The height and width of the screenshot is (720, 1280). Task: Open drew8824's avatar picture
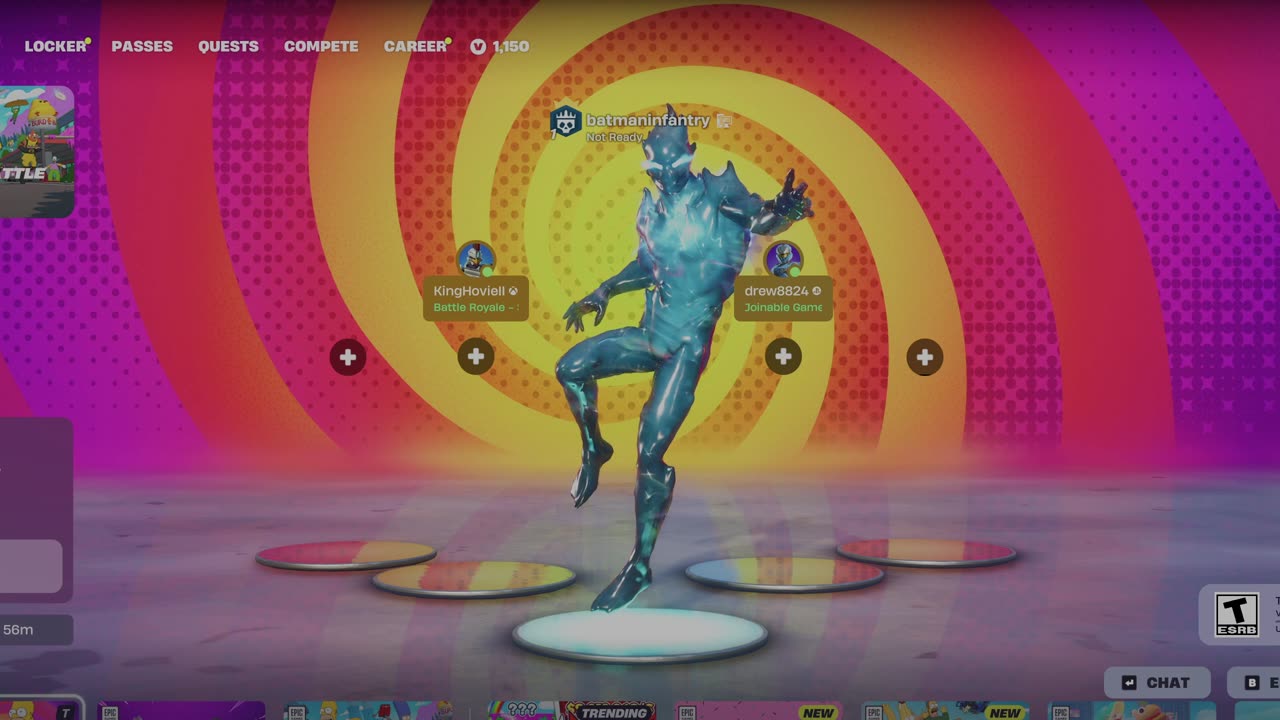point(783,259)
